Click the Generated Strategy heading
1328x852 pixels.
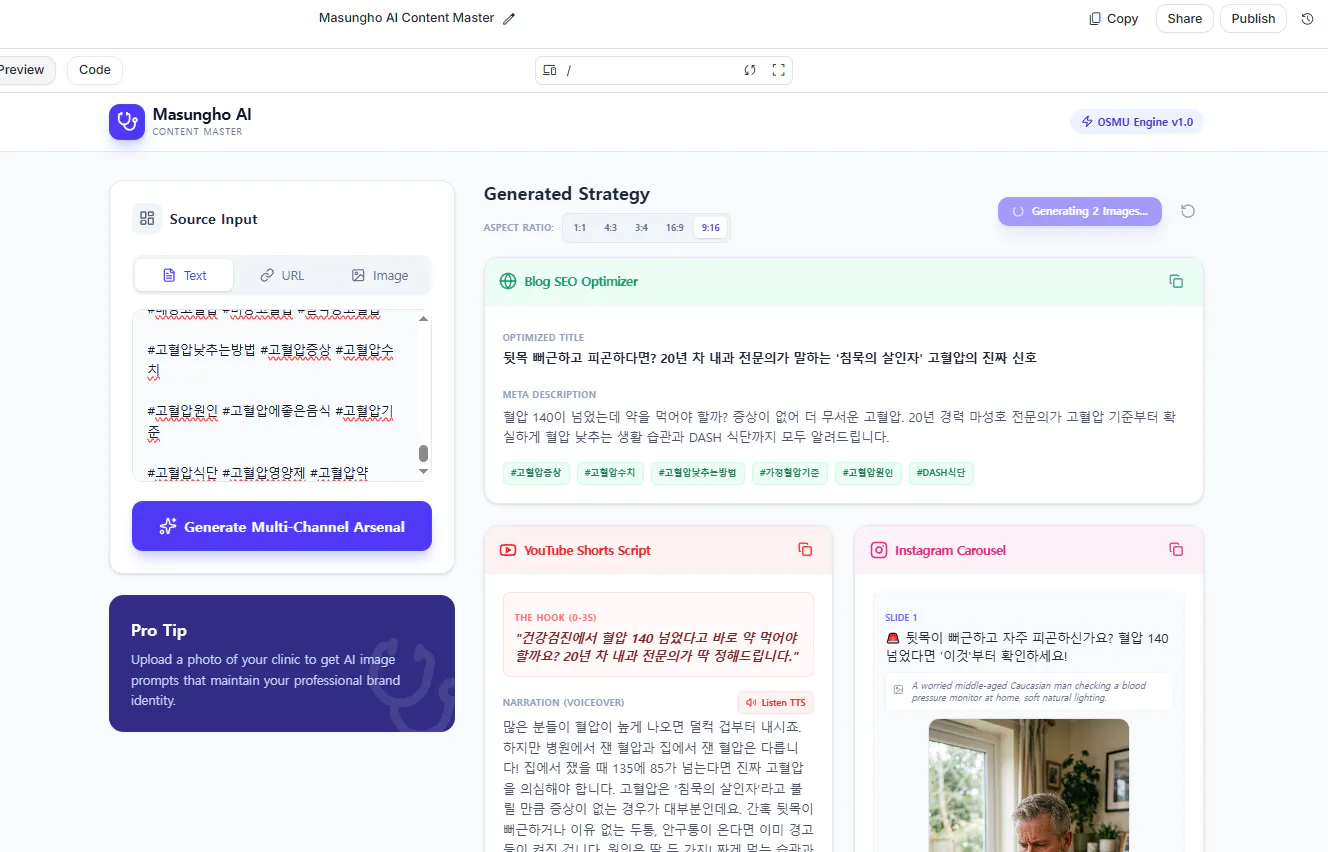[567, 194]
